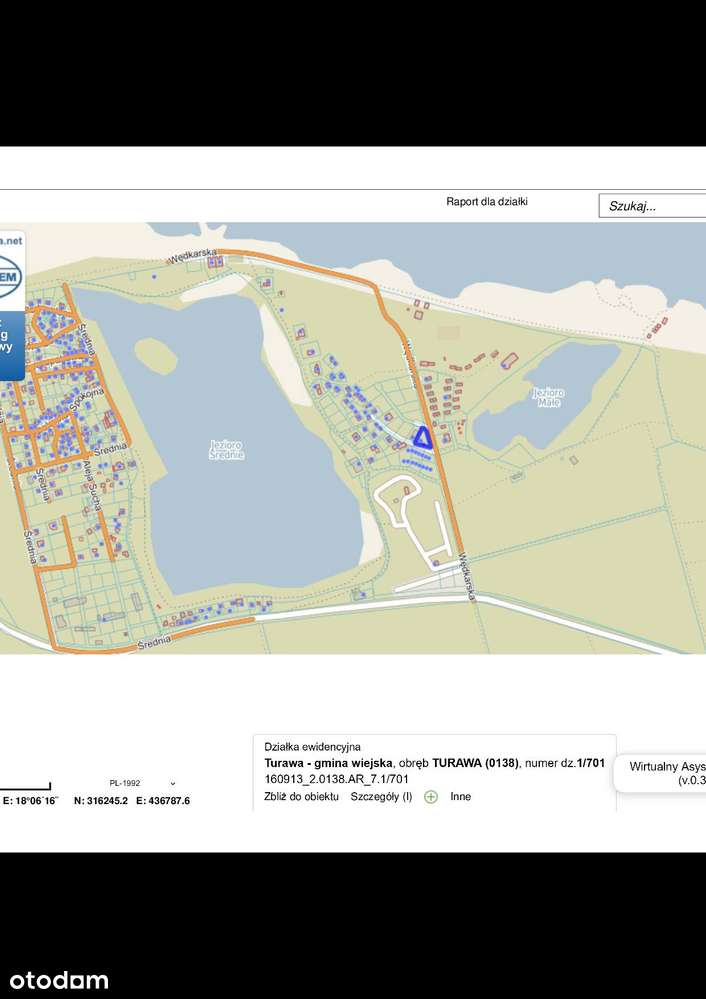706x999 pixels.
Task: Click the green plus circle icon
Action: (x=431, y=796)
